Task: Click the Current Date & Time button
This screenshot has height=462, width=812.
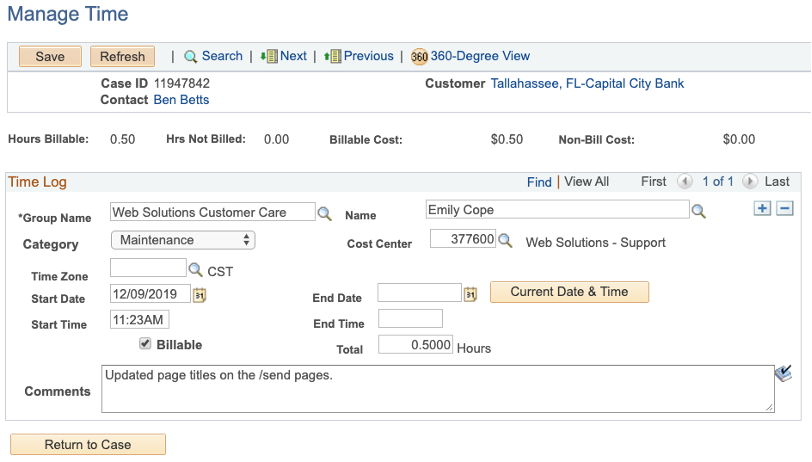Action: point(569,292)
